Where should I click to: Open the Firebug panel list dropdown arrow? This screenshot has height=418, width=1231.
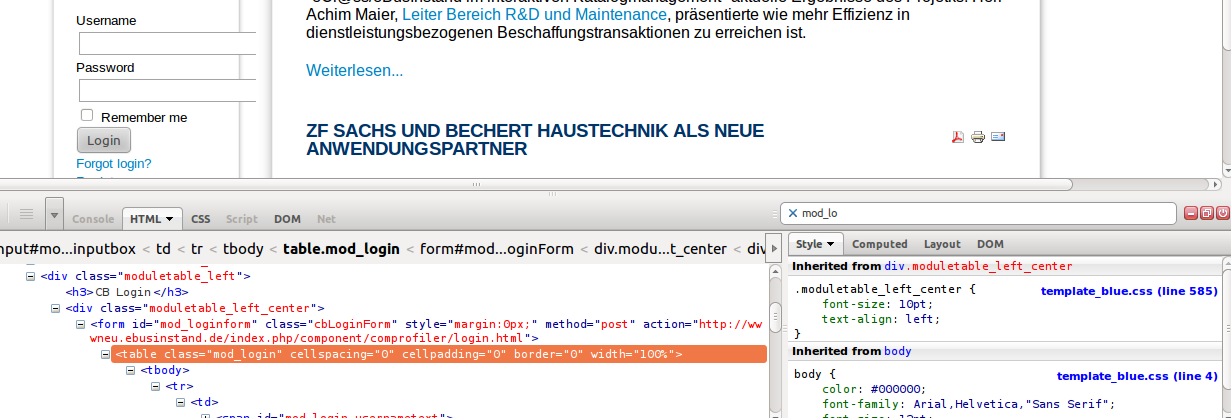54,214
